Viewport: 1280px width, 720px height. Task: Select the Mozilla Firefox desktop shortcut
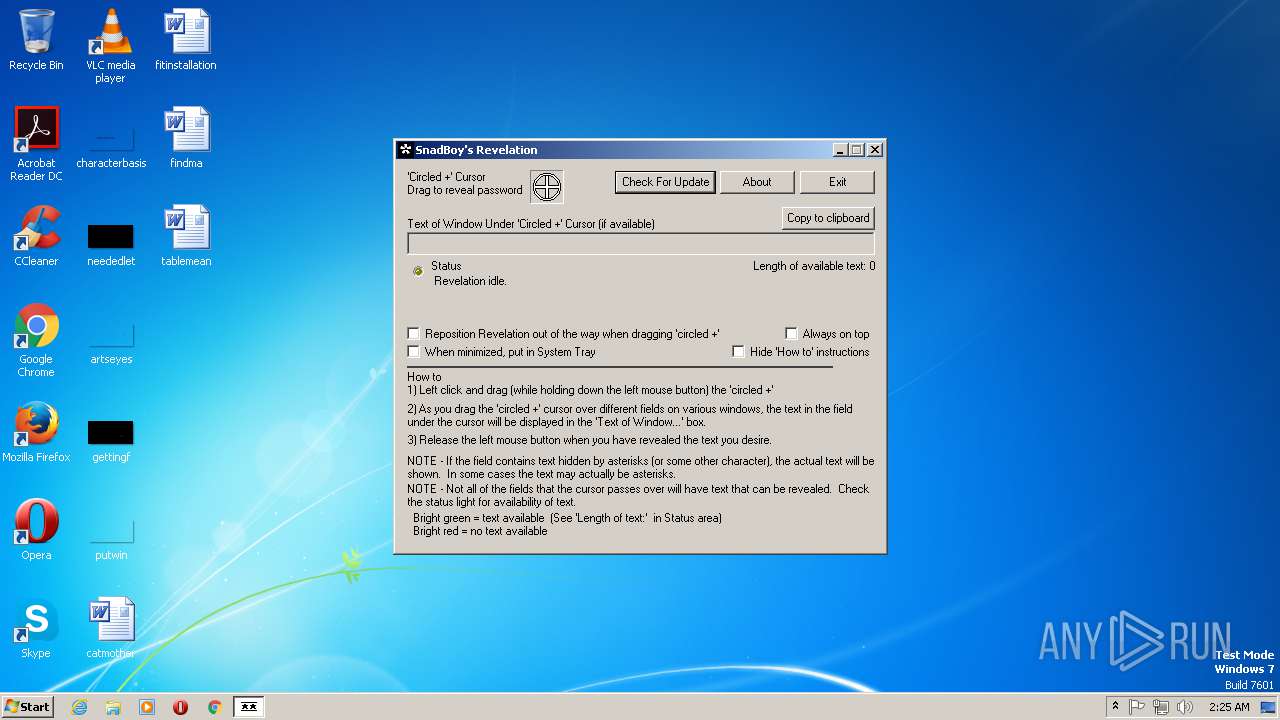point(36,432)
